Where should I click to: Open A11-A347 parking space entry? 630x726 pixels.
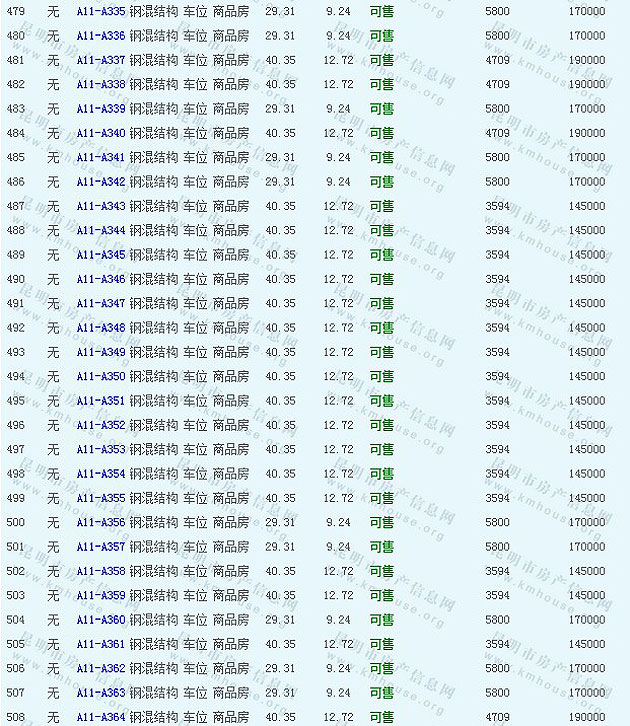(101, 303)
